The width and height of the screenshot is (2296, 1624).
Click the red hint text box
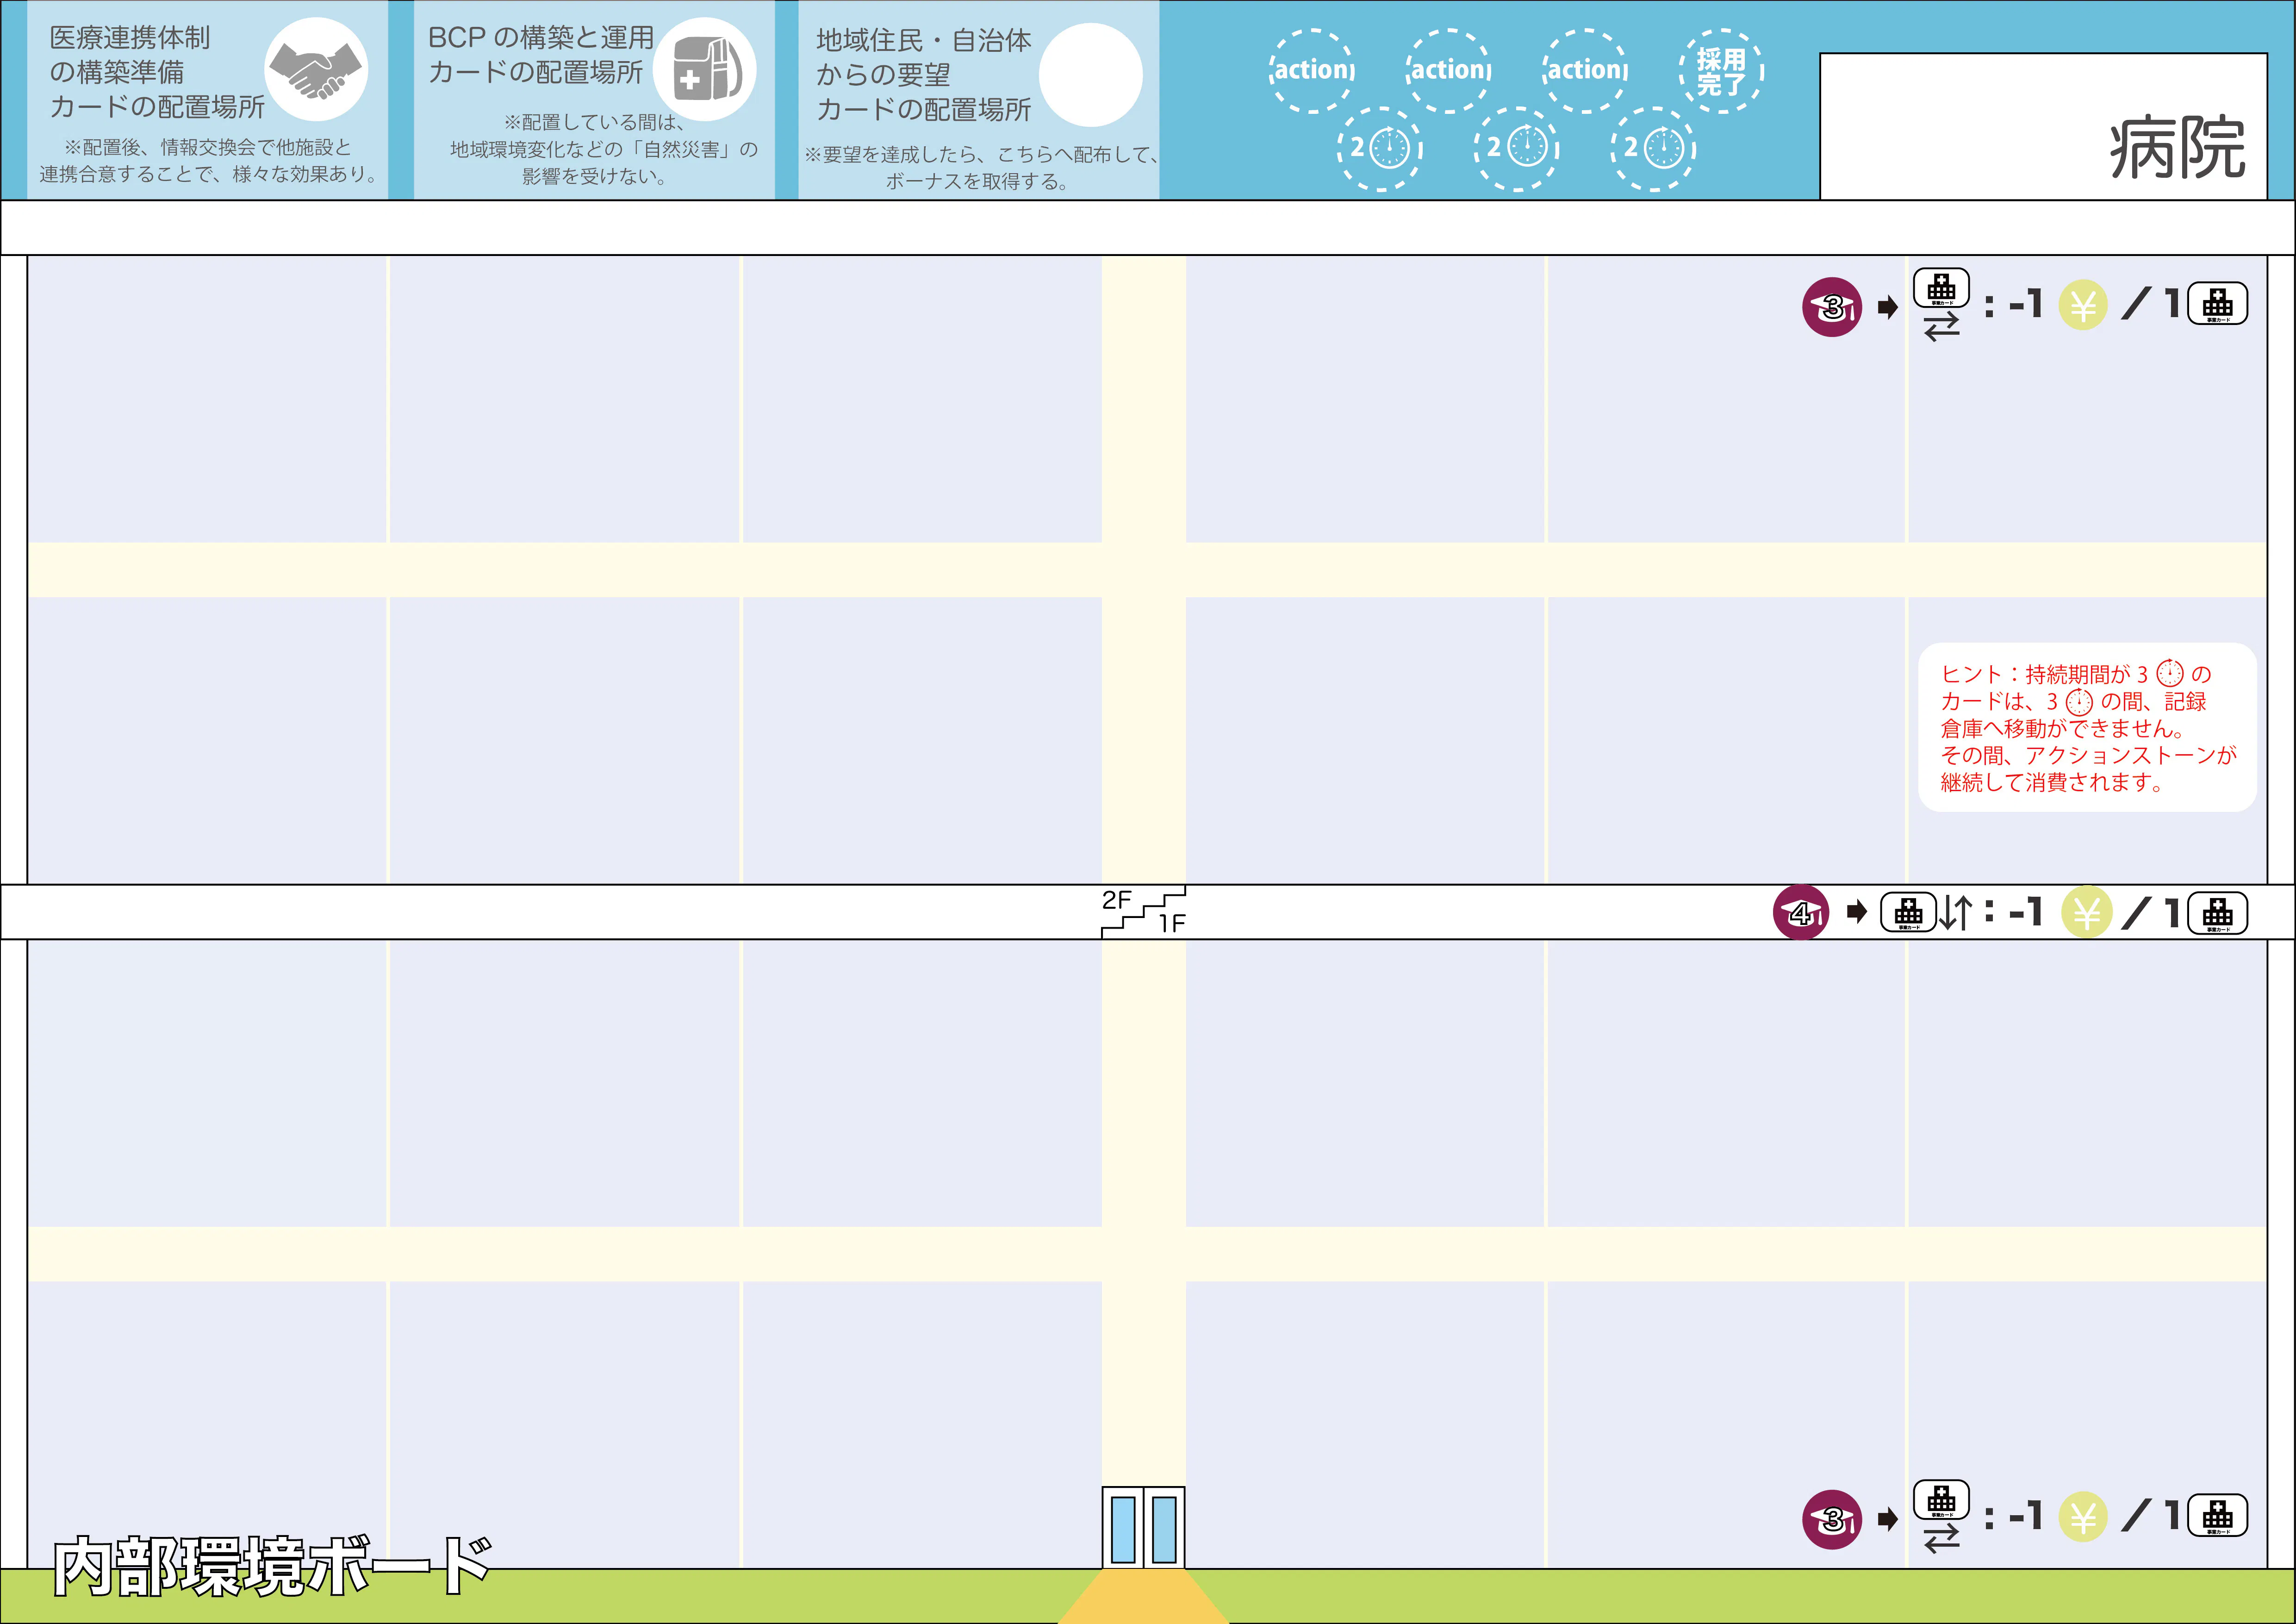[x=2087, y=727]
